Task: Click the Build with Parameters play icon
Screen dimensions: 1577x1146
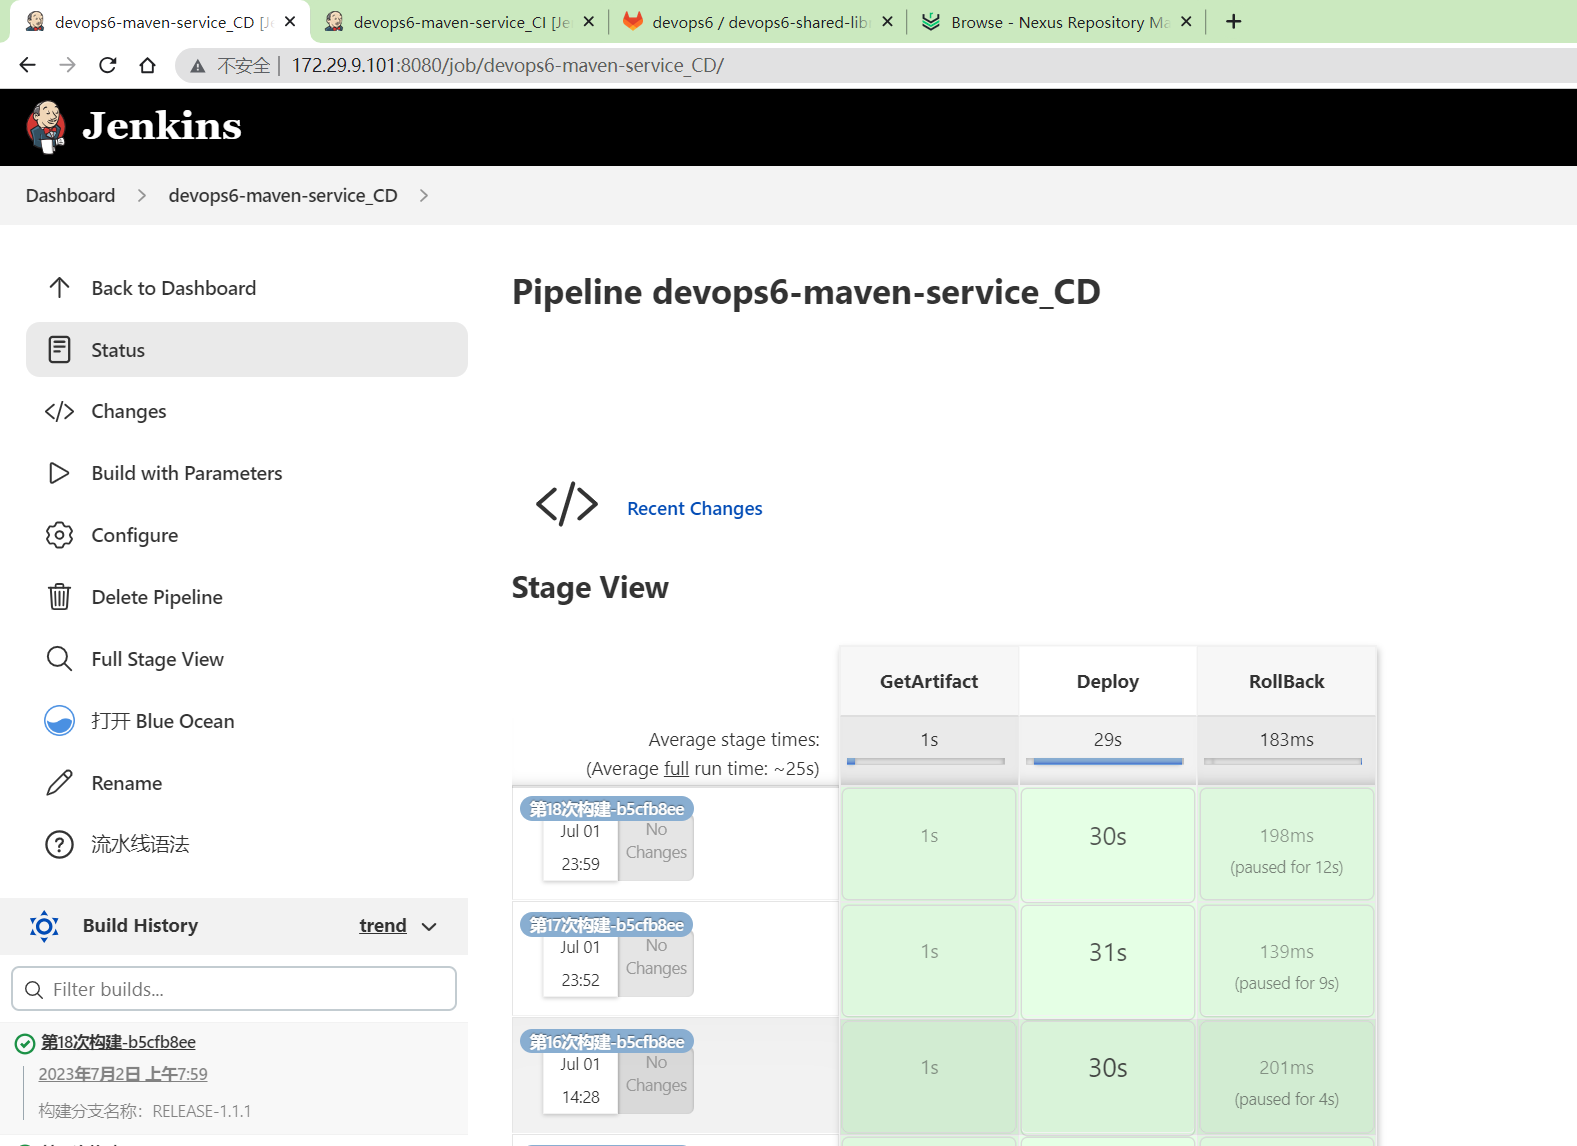Action: coord(59,473)
